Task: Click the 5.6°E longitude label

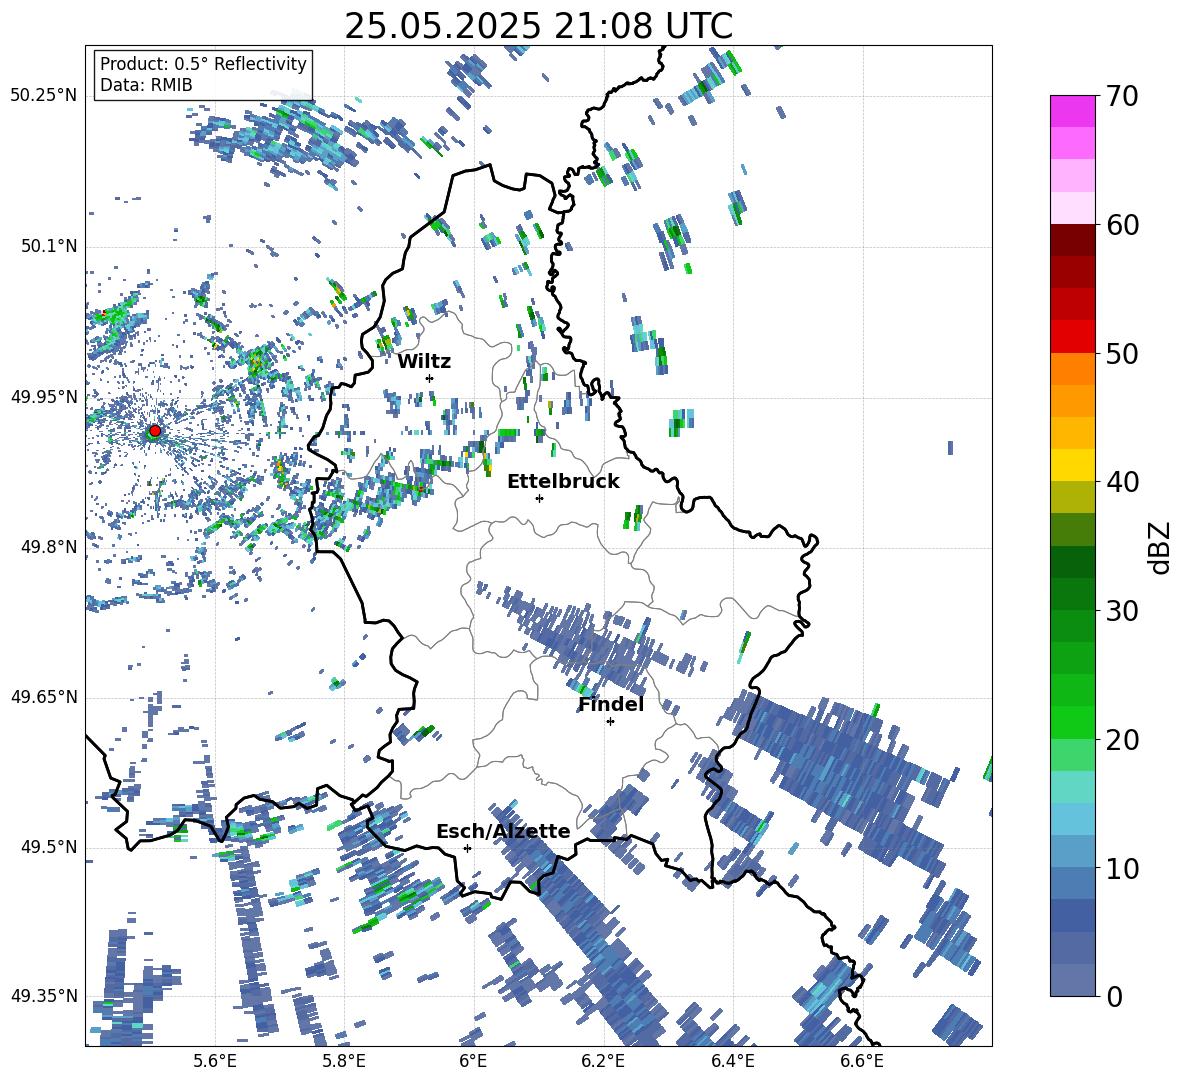Action: [x=215, y=1061]
